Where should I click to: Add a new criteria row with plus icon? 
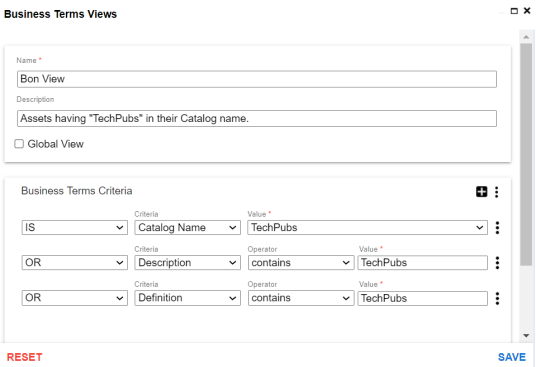click(x=481, y=192)
